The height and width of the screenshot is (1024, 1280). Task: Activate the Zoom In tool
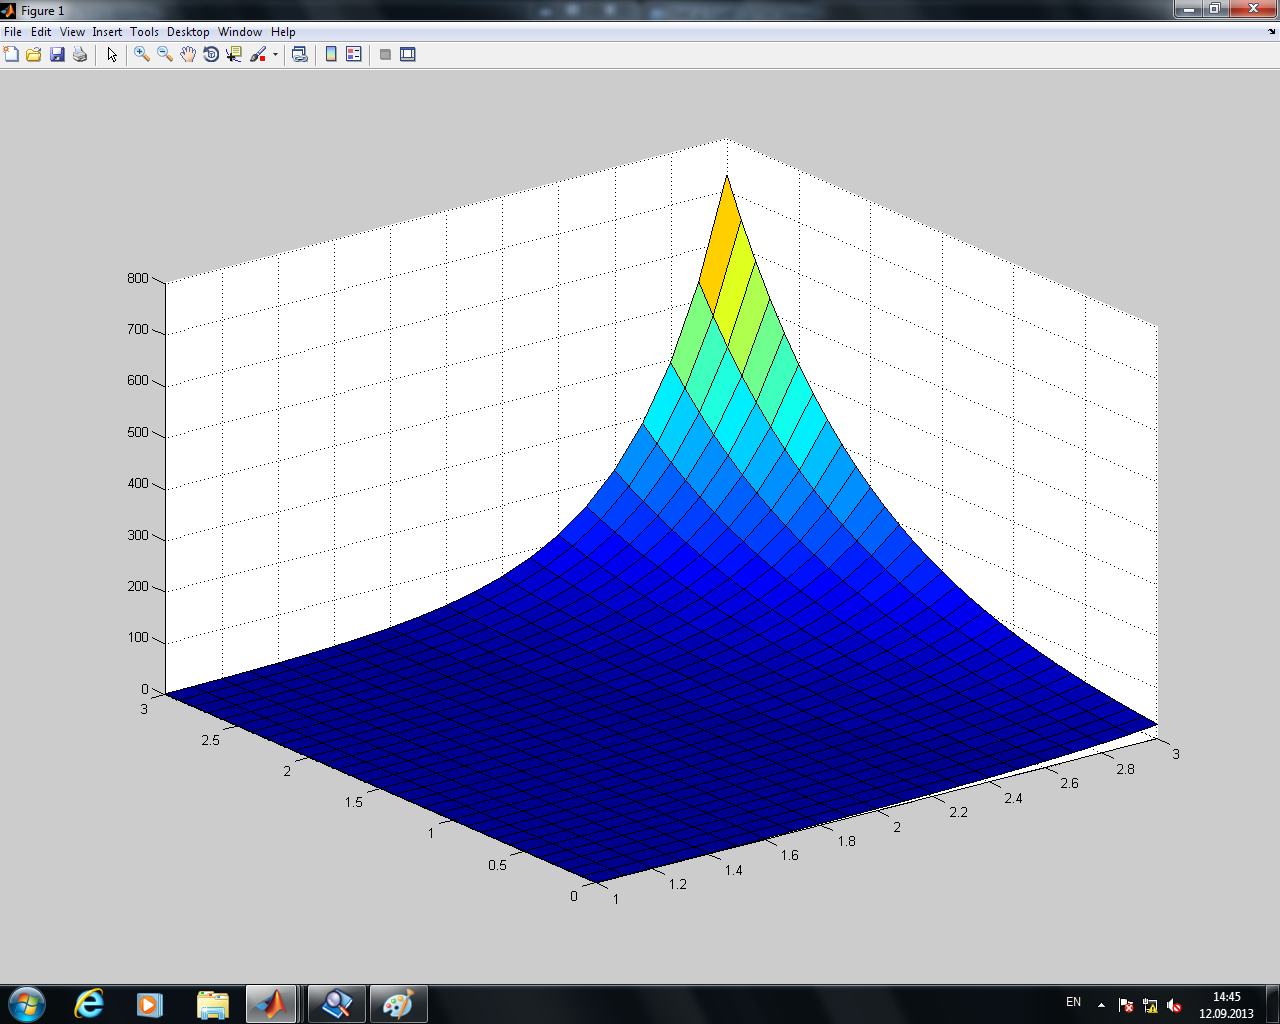pyautogui.click(x=142, y=54)
